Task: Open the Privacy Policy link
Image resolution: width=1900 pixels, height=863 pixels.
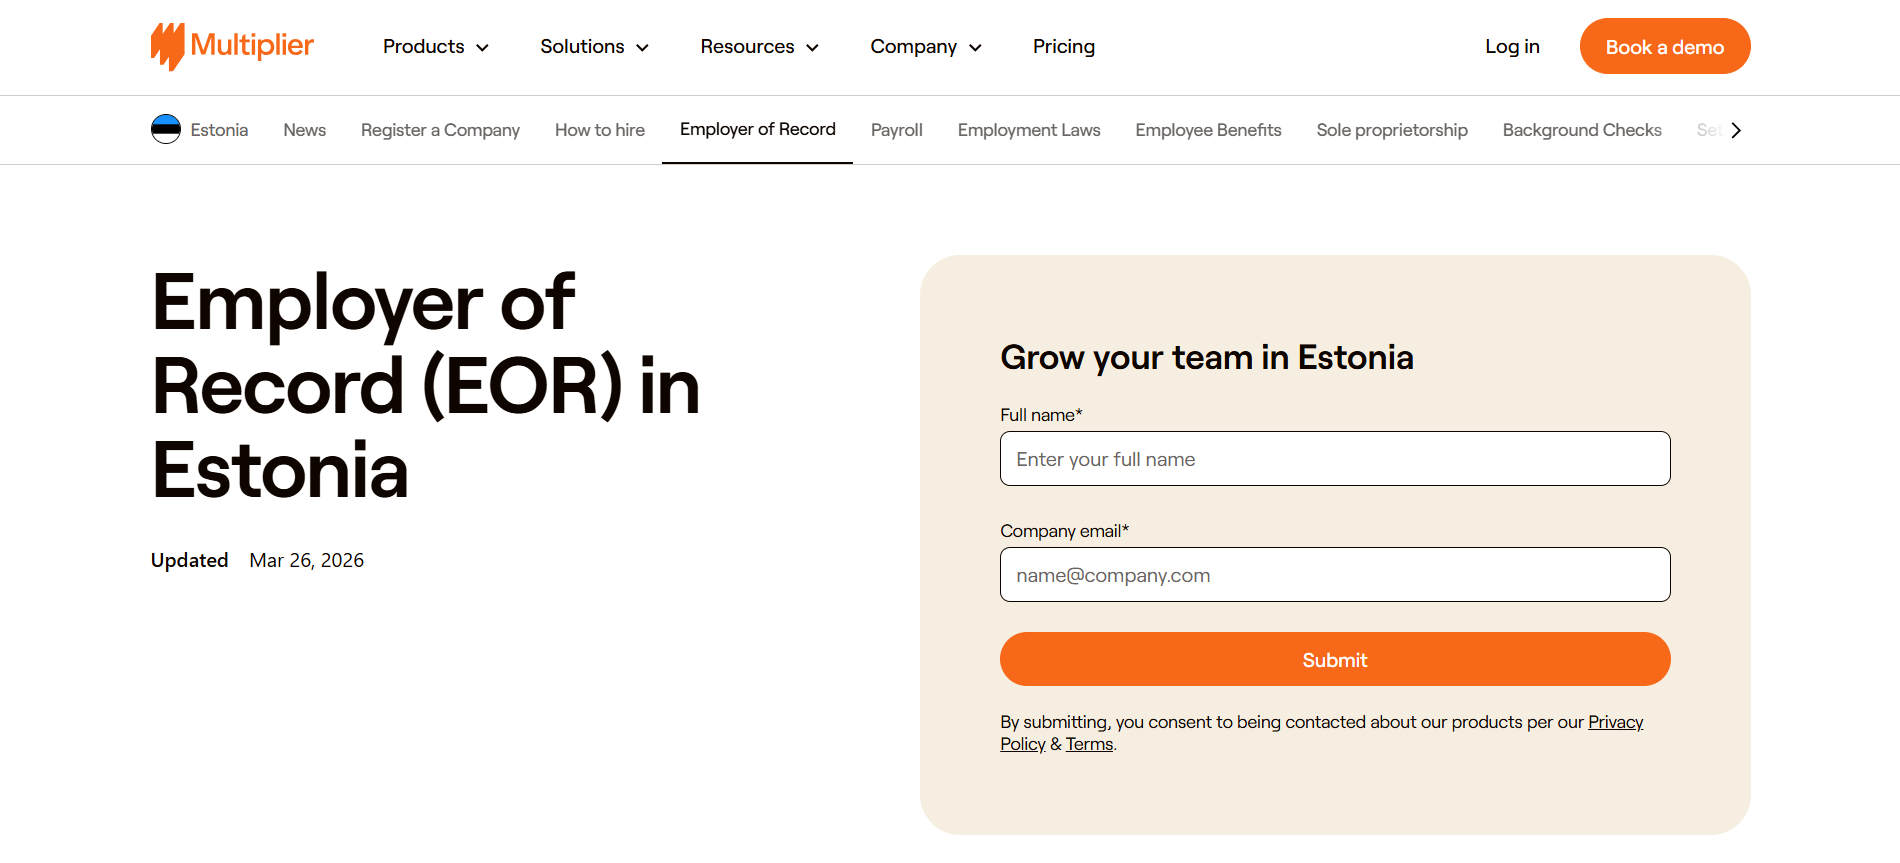Action: [x=1615, y=722]
